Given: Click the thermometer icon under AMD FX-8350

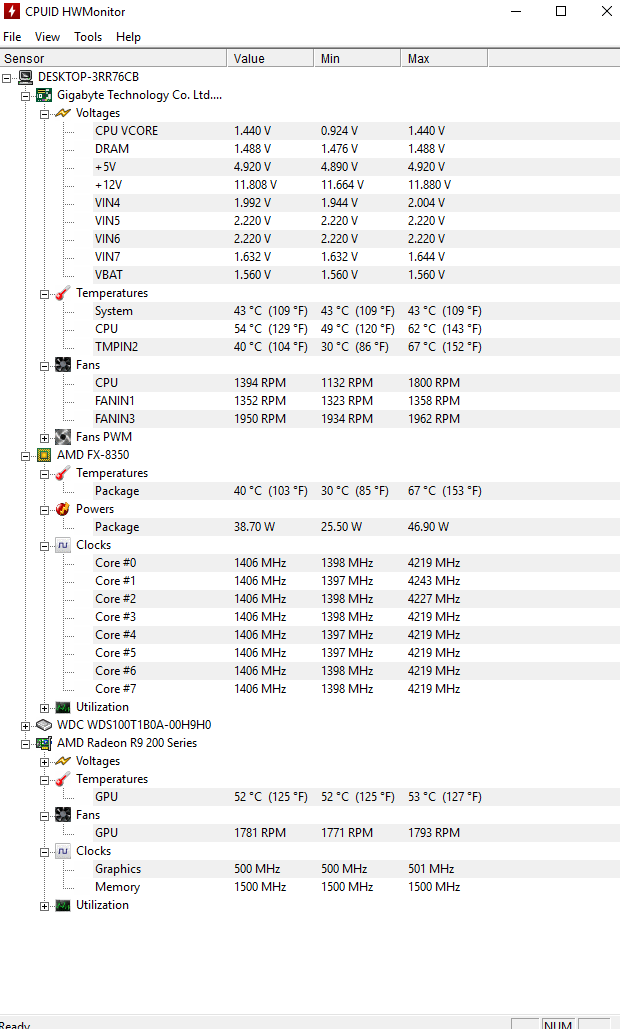Looking at the screenshot, I should [63, 473].
